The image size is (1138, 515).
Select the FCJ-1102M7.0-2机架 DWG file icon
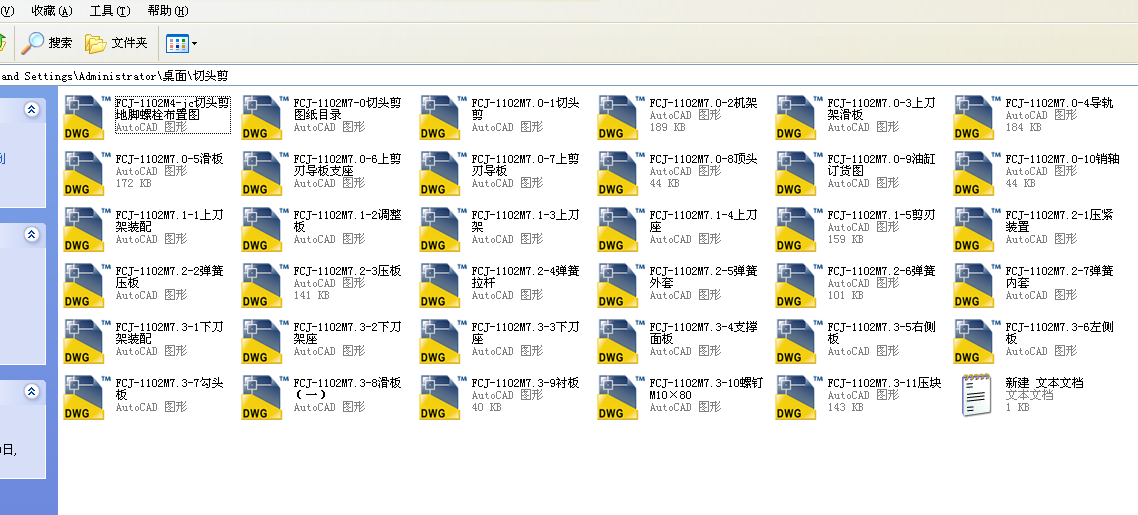pos(619,118)
